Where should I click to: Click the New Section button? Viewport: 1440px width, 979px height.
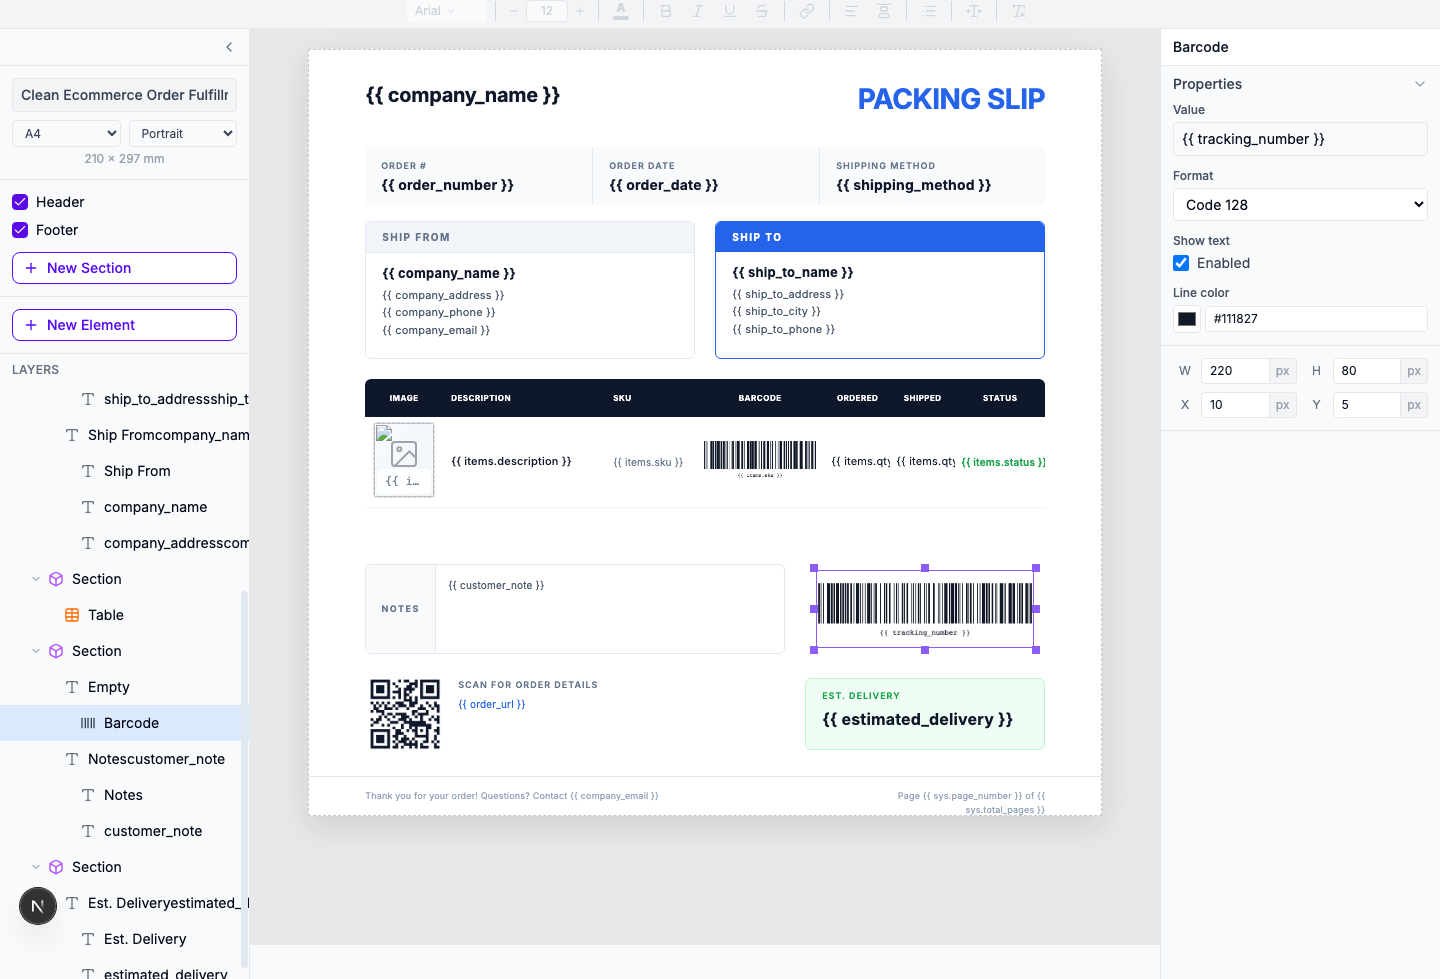(x=124, y=268)
